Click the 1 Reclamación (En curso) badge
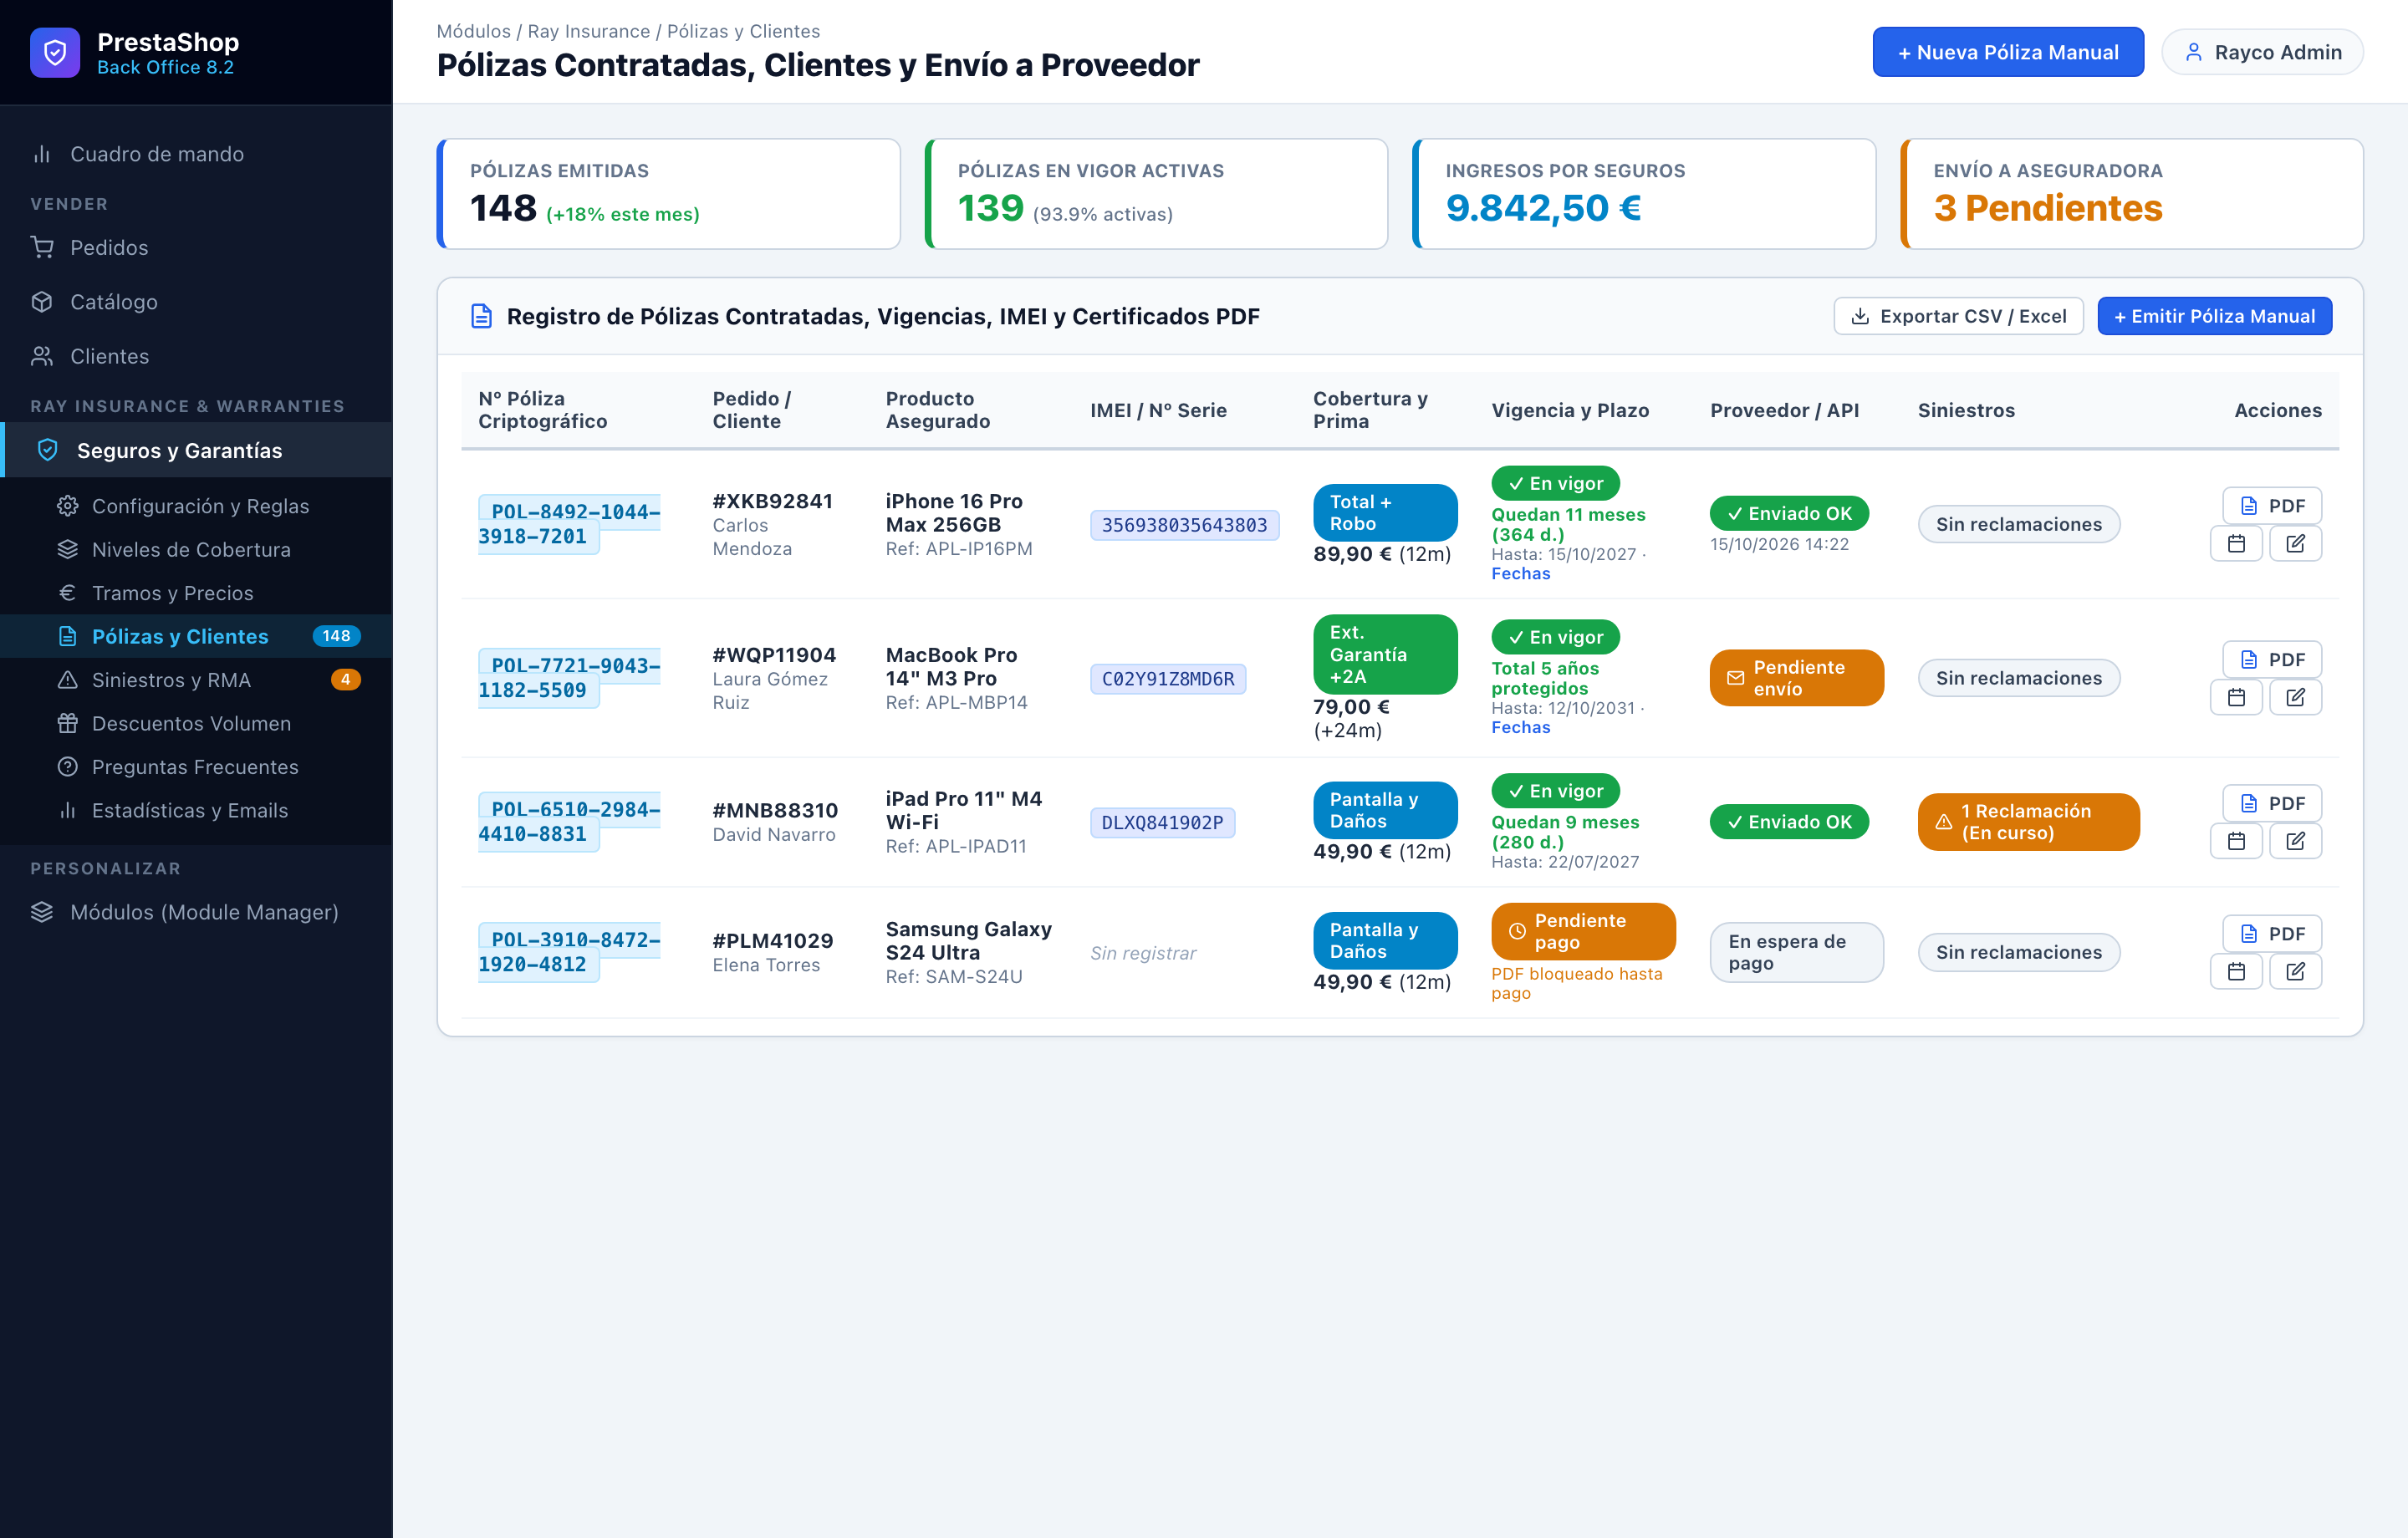2408x1538 pixels. tap(2028, 822)
